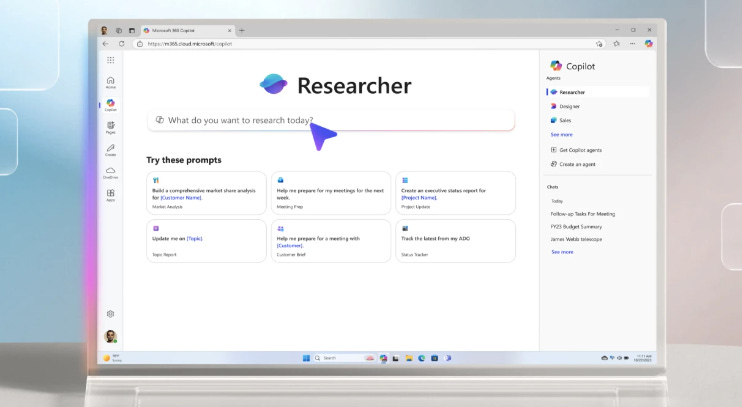Select Track latest from ADO card

click(455, 241)
